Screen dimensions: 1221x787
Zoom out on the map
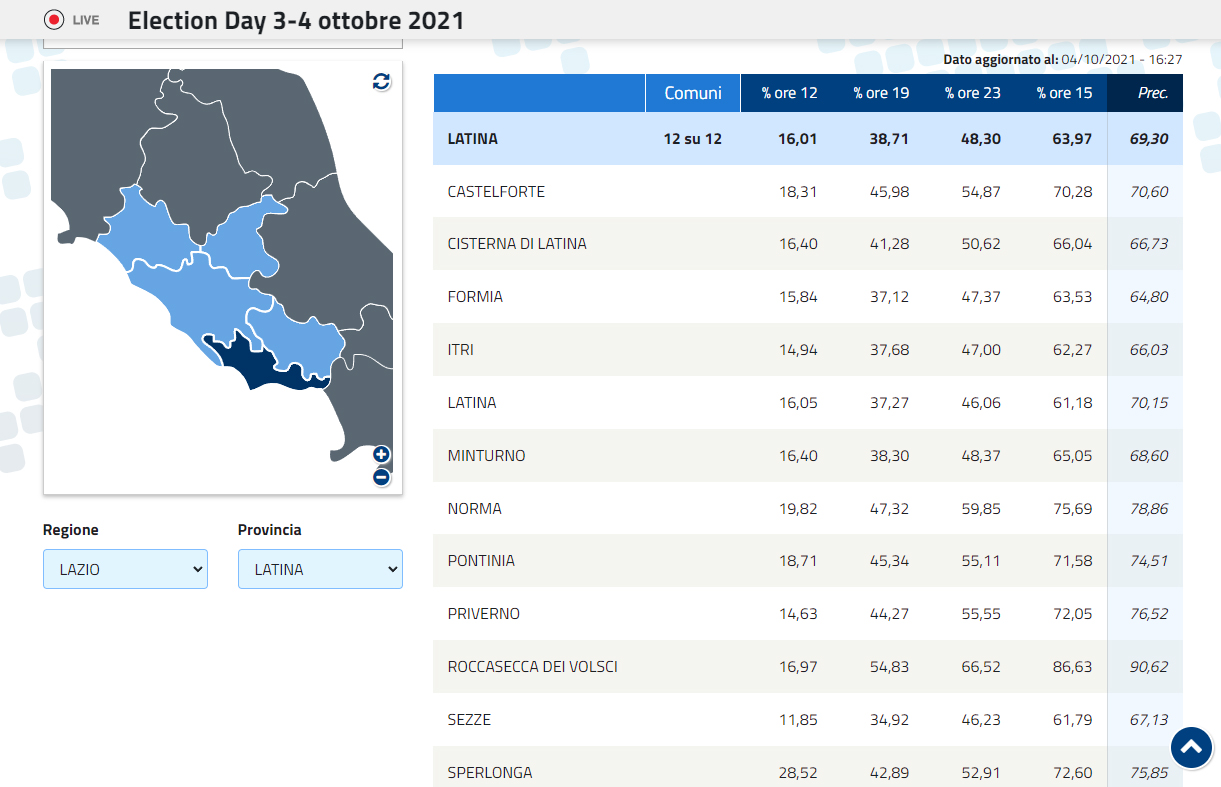click(x=381, y=477)
